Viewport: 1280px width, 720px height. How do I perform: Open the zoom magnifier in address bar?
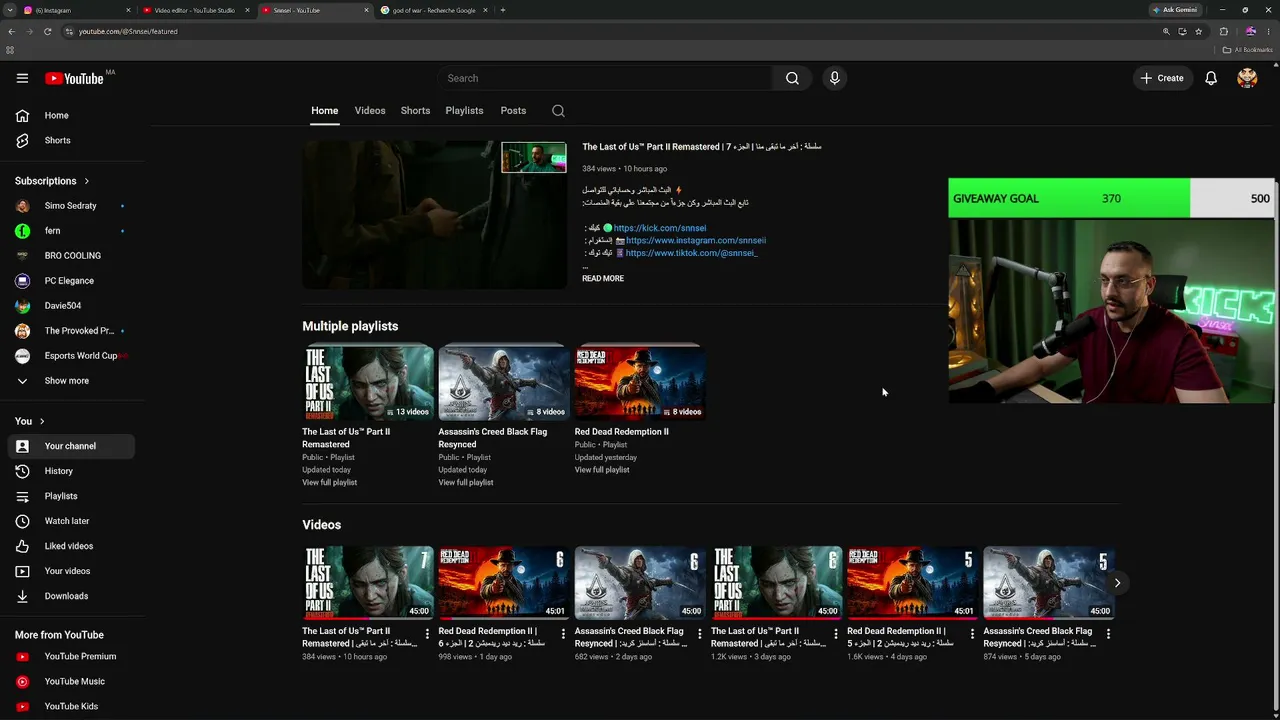point(1166,31)
